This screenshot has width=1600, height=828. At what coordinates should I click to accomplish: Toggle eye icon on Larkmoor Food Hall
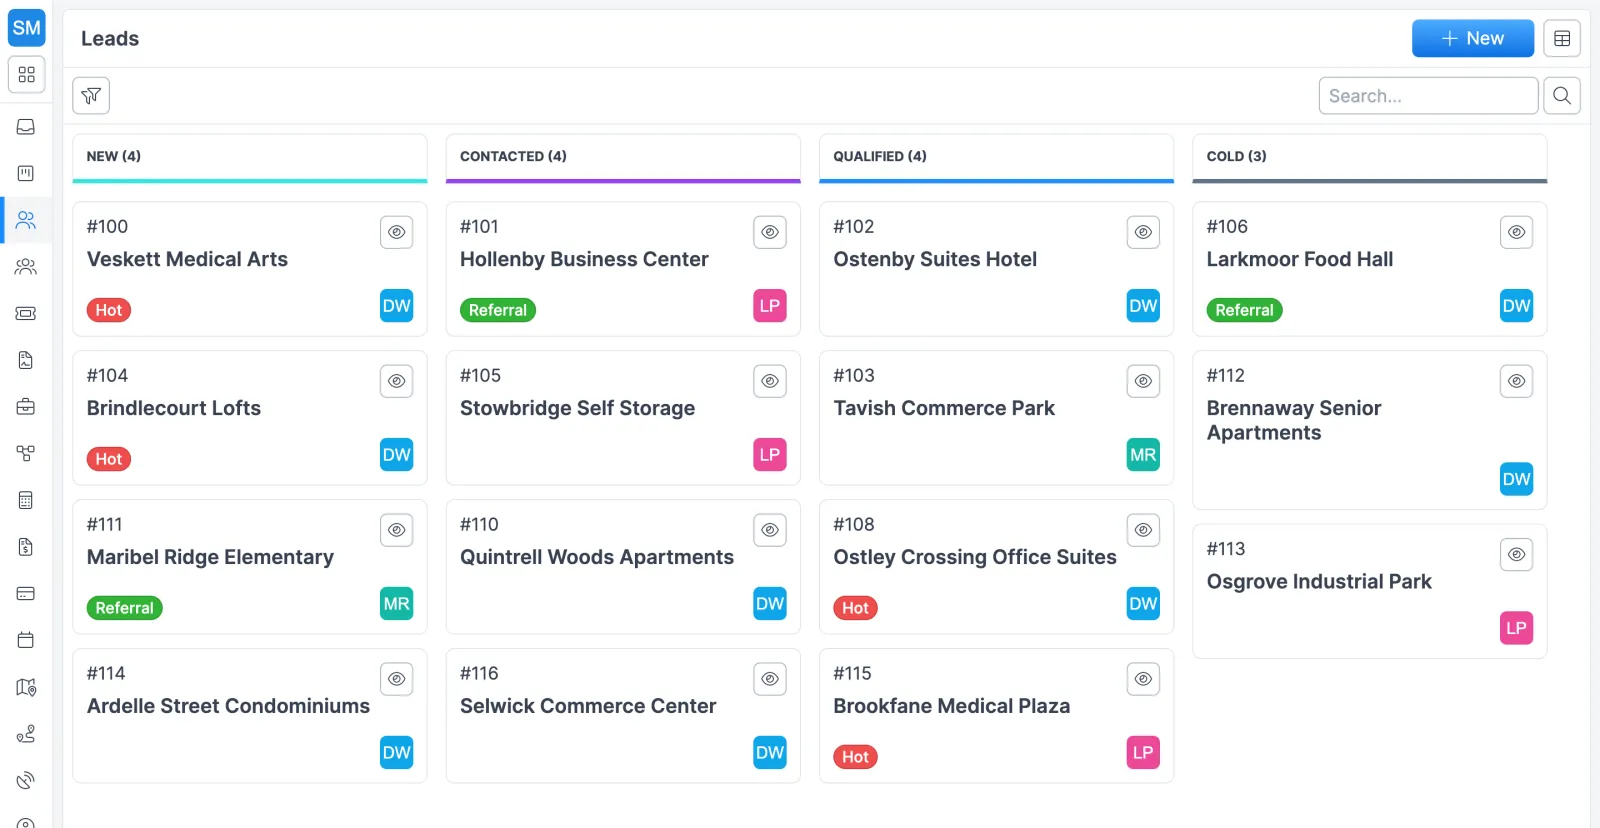click(1517, 232)
